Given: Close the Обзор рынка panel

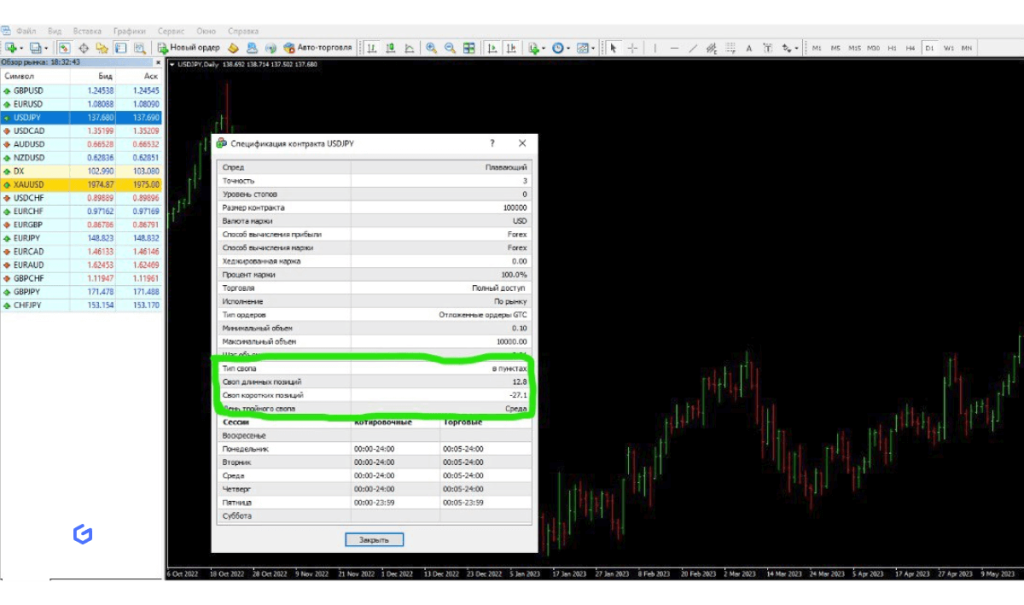Looking at the screenshot, I should click(158, 62).
